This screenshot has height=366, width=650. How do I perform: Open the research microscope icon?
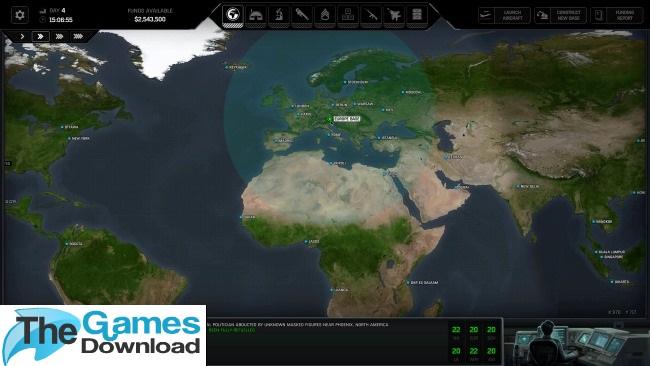(279, 15)
